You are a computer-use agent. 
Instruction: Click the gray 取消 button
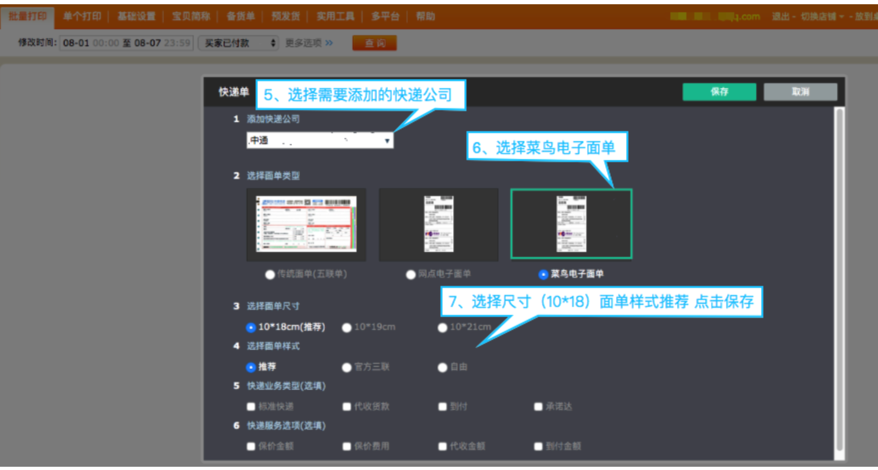click(x=800, y=92)
